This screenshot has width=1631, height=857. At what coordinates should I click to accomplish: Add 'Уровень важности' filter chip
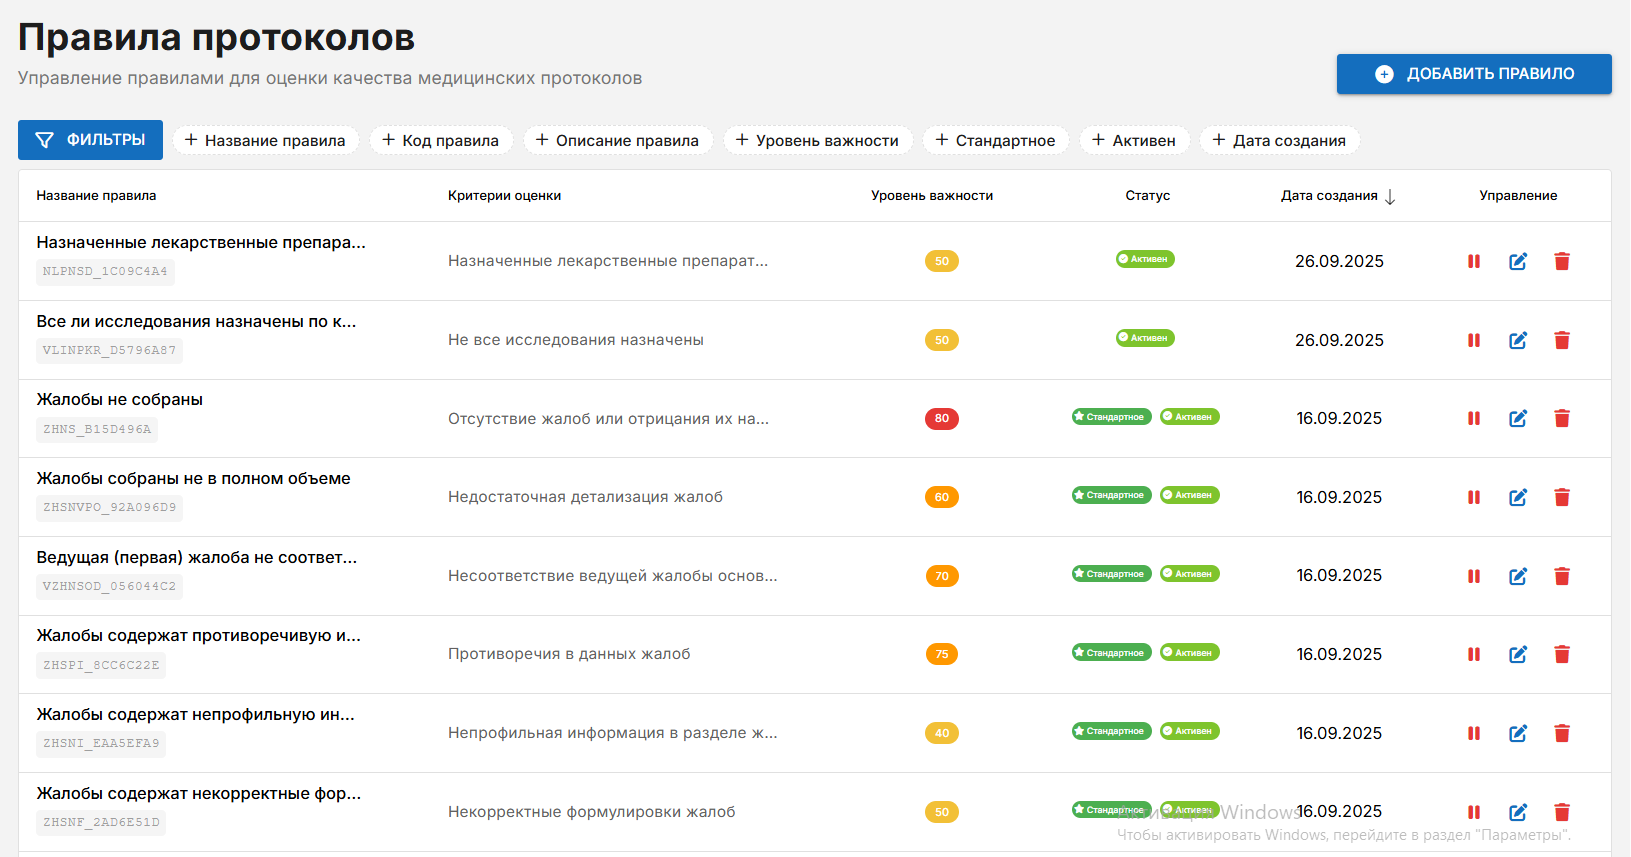(817, 141)
